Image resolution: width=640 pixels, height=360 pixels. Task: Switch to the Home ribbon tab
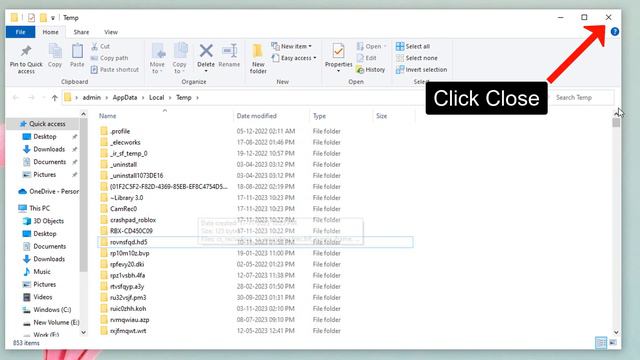pos(51,32)
